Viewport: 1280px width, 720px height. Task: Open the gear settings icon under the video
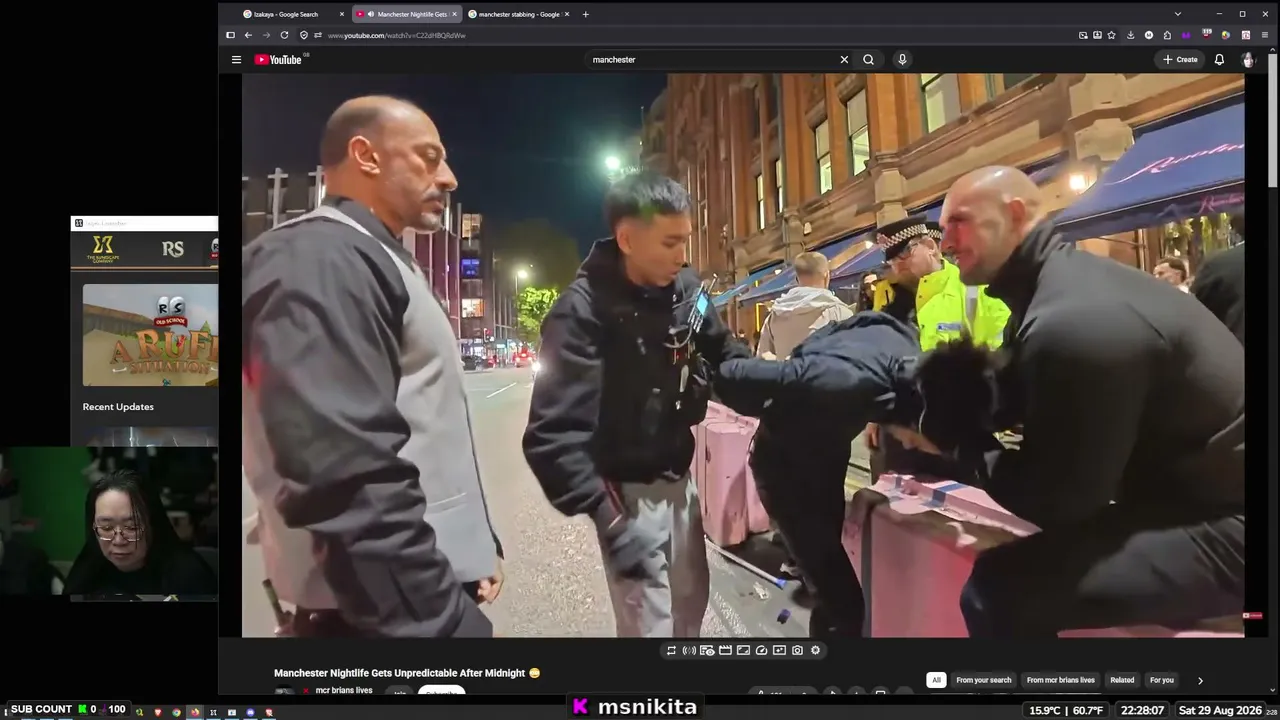[x=815, y=650]
